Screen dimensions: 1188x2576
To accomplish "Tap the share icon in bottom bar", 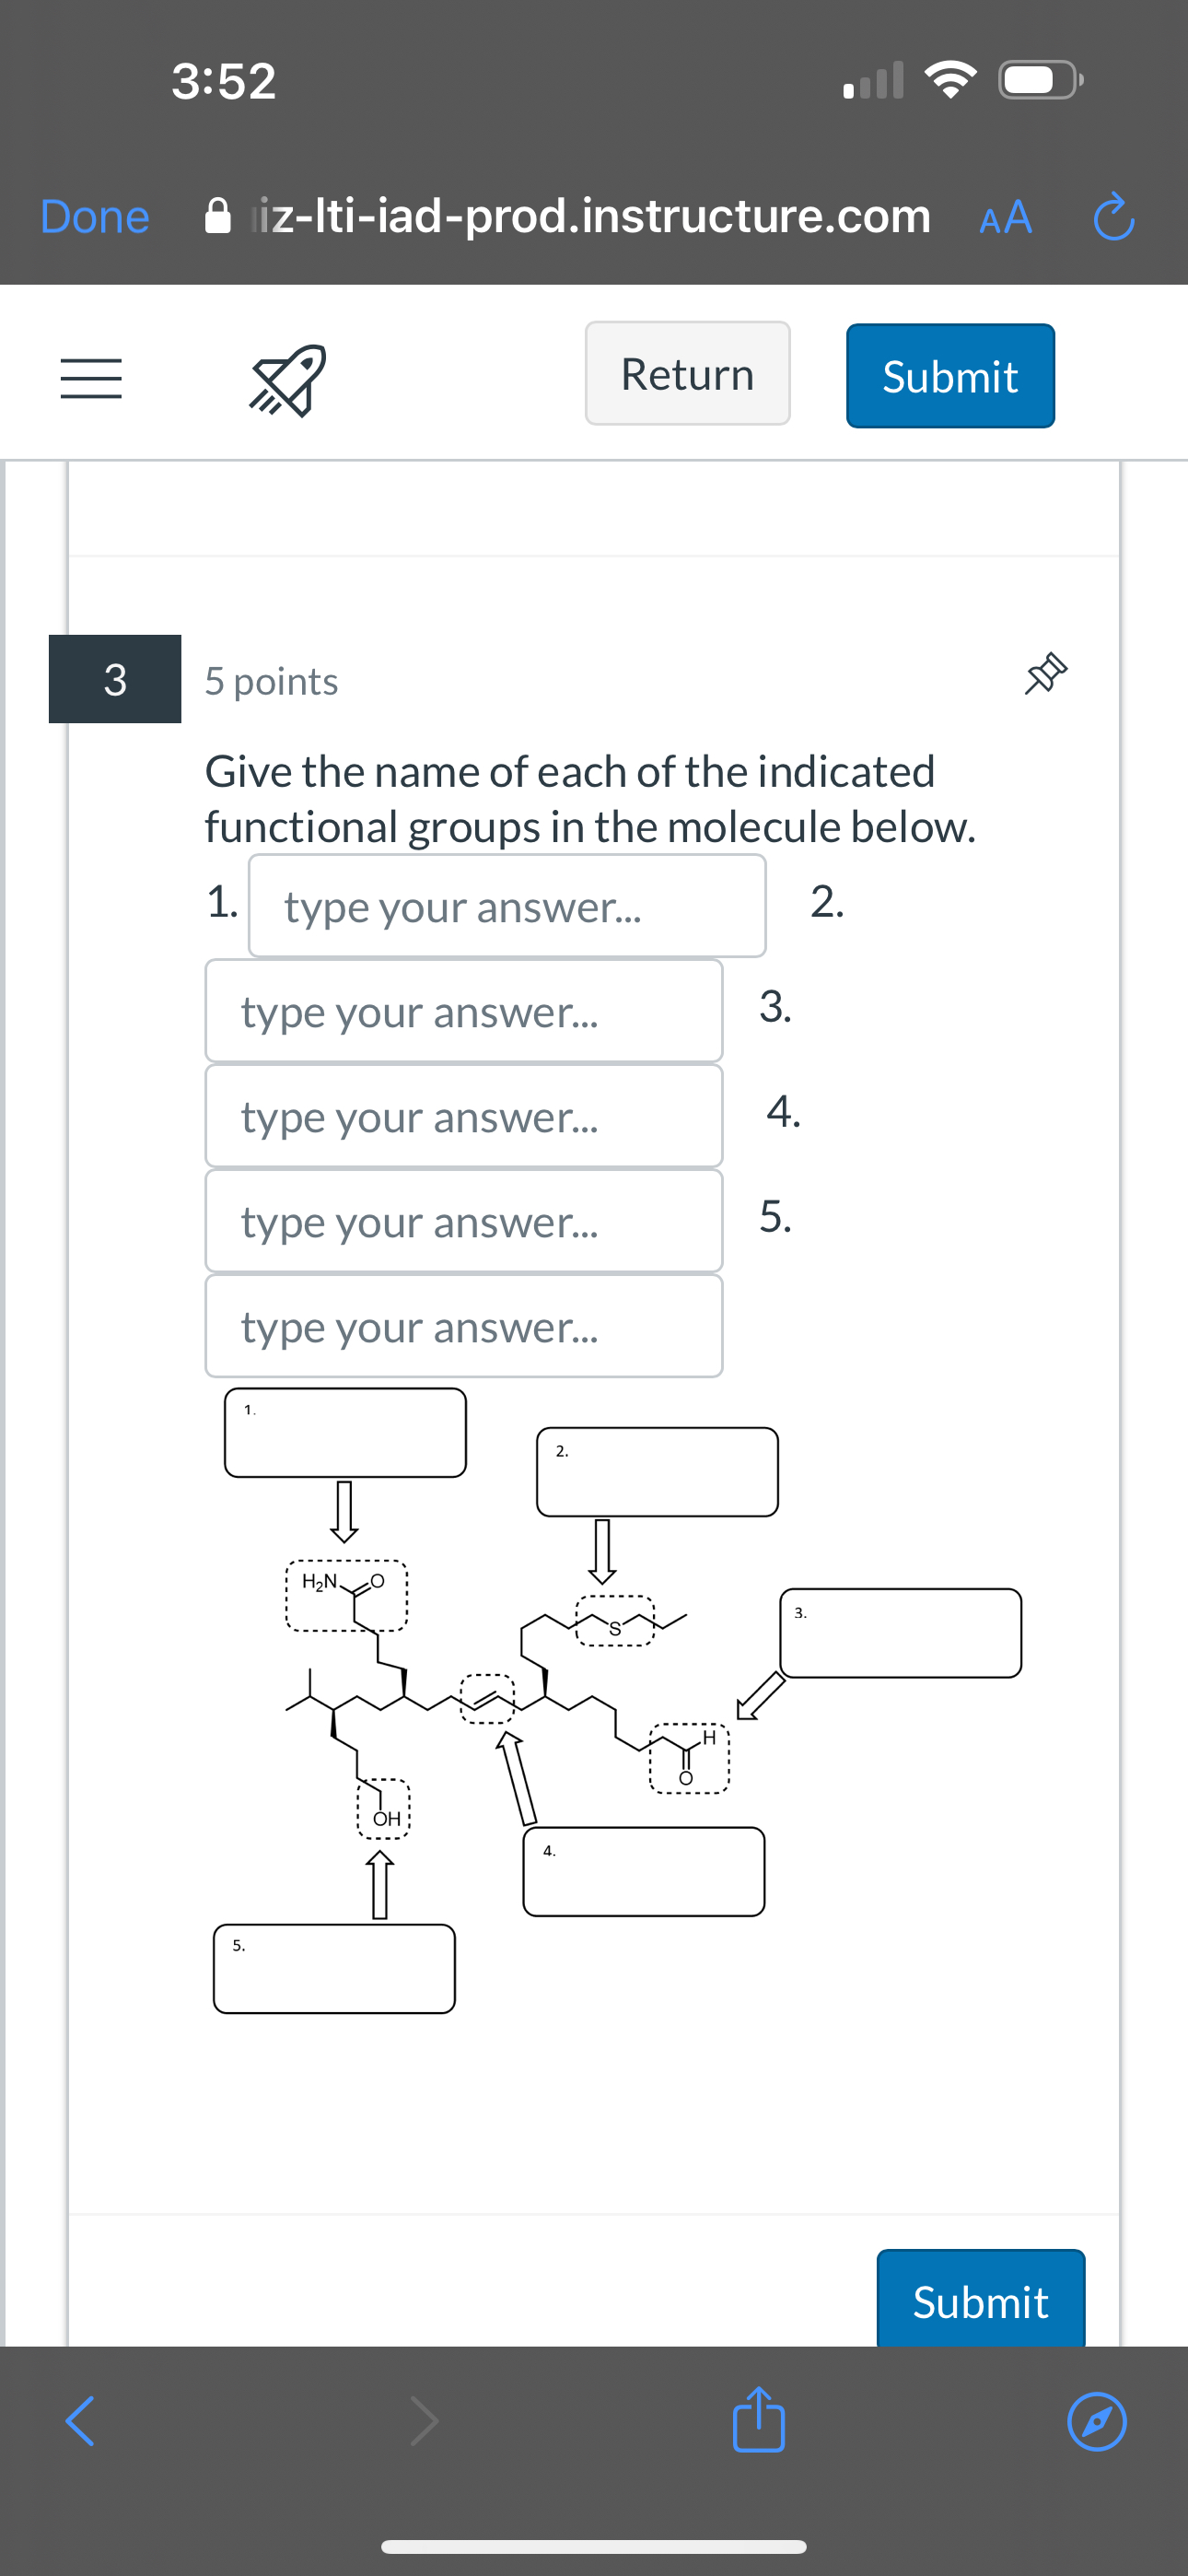I will point(760,2421).
